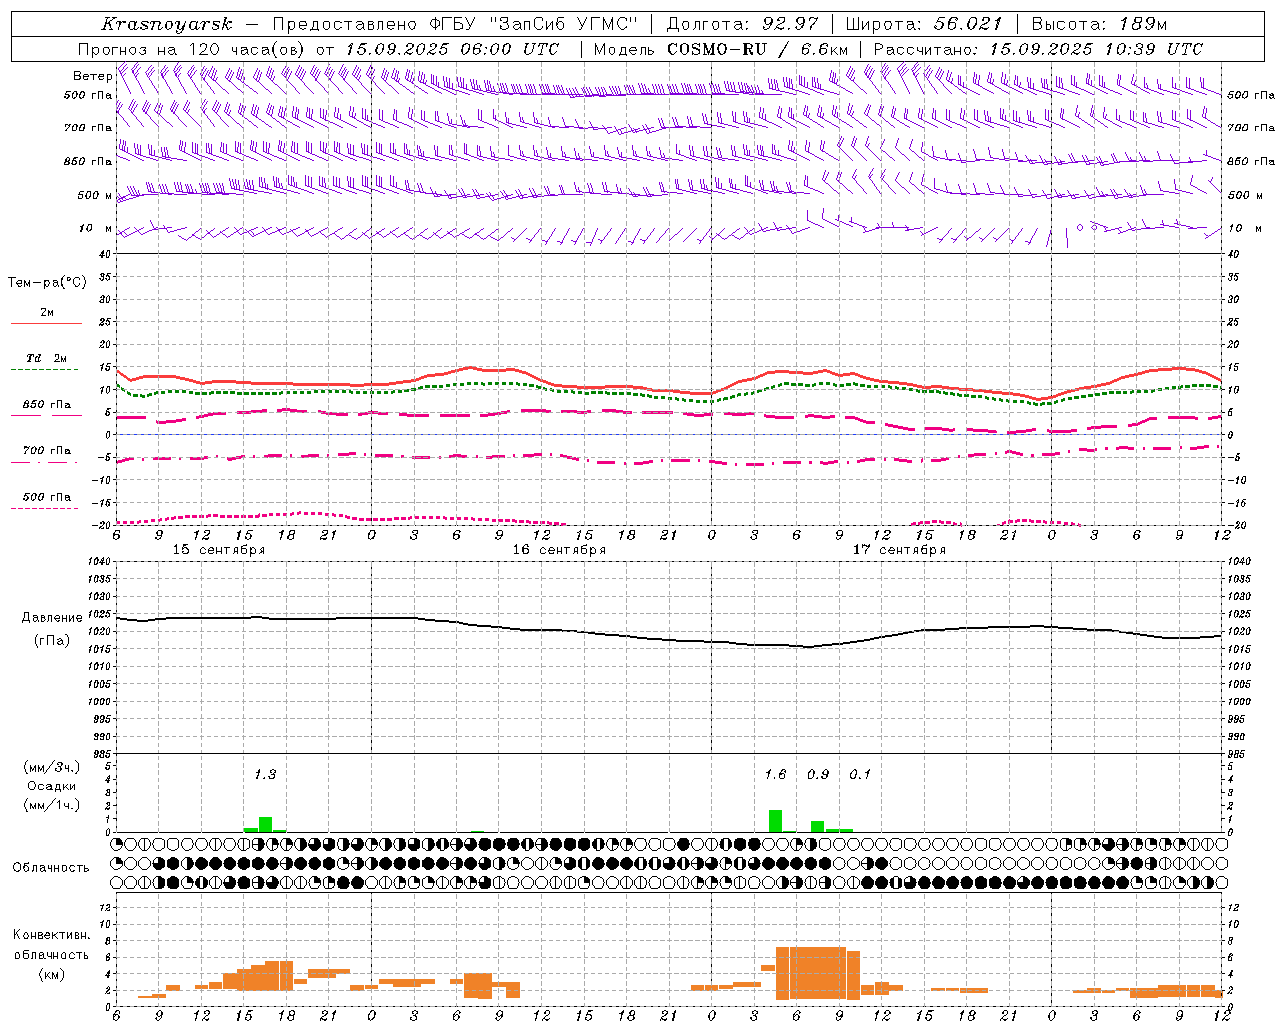The height and width of the screenshot is (1024, 1280).
Task: Click '700 гПа' entry in temperature legend
Action: coord(47,450)
